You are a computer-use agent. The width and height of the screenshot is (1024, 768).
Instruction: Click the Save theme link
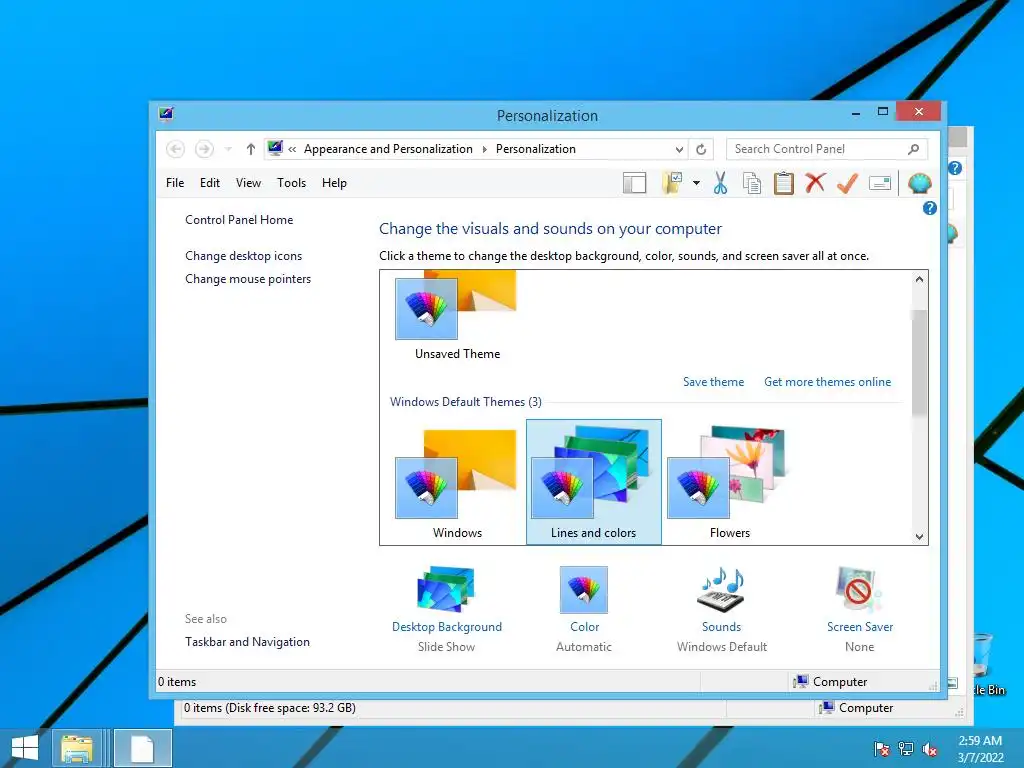(x=713, y=382)
